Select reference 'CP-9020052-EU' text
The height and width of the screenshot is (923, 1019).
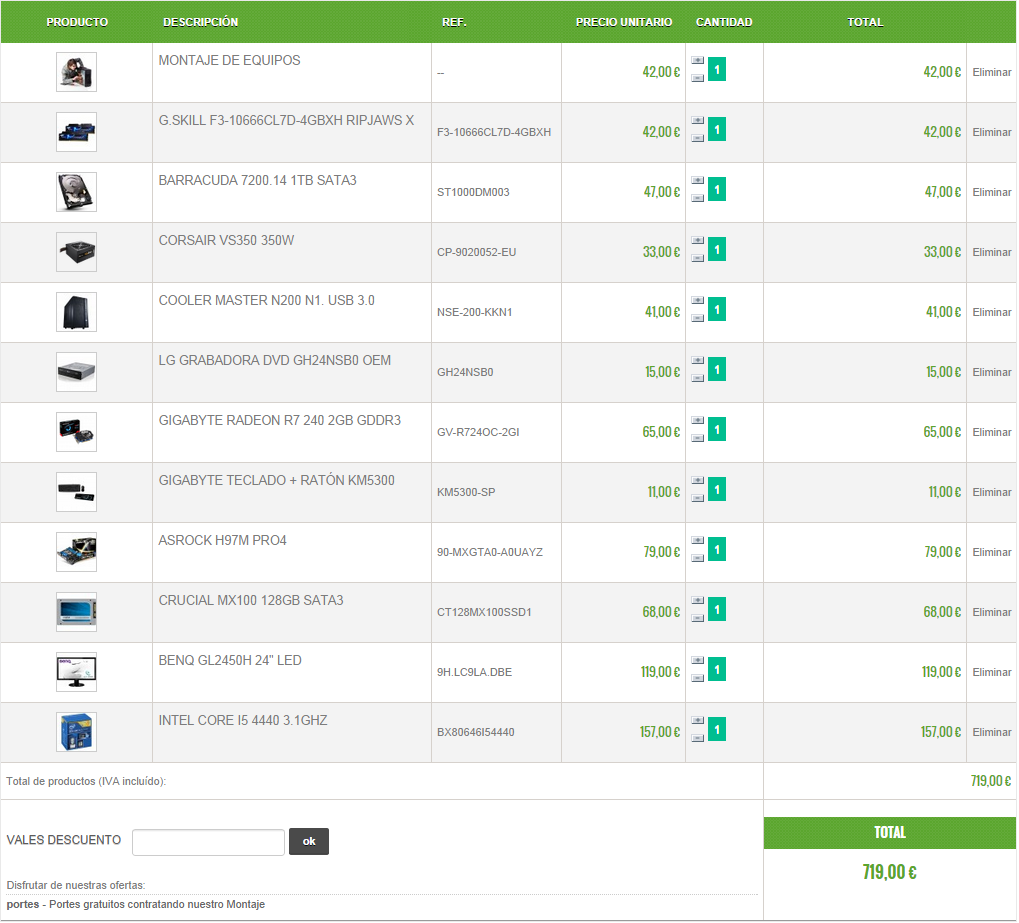pyautogui.click(x=476, y=252)
